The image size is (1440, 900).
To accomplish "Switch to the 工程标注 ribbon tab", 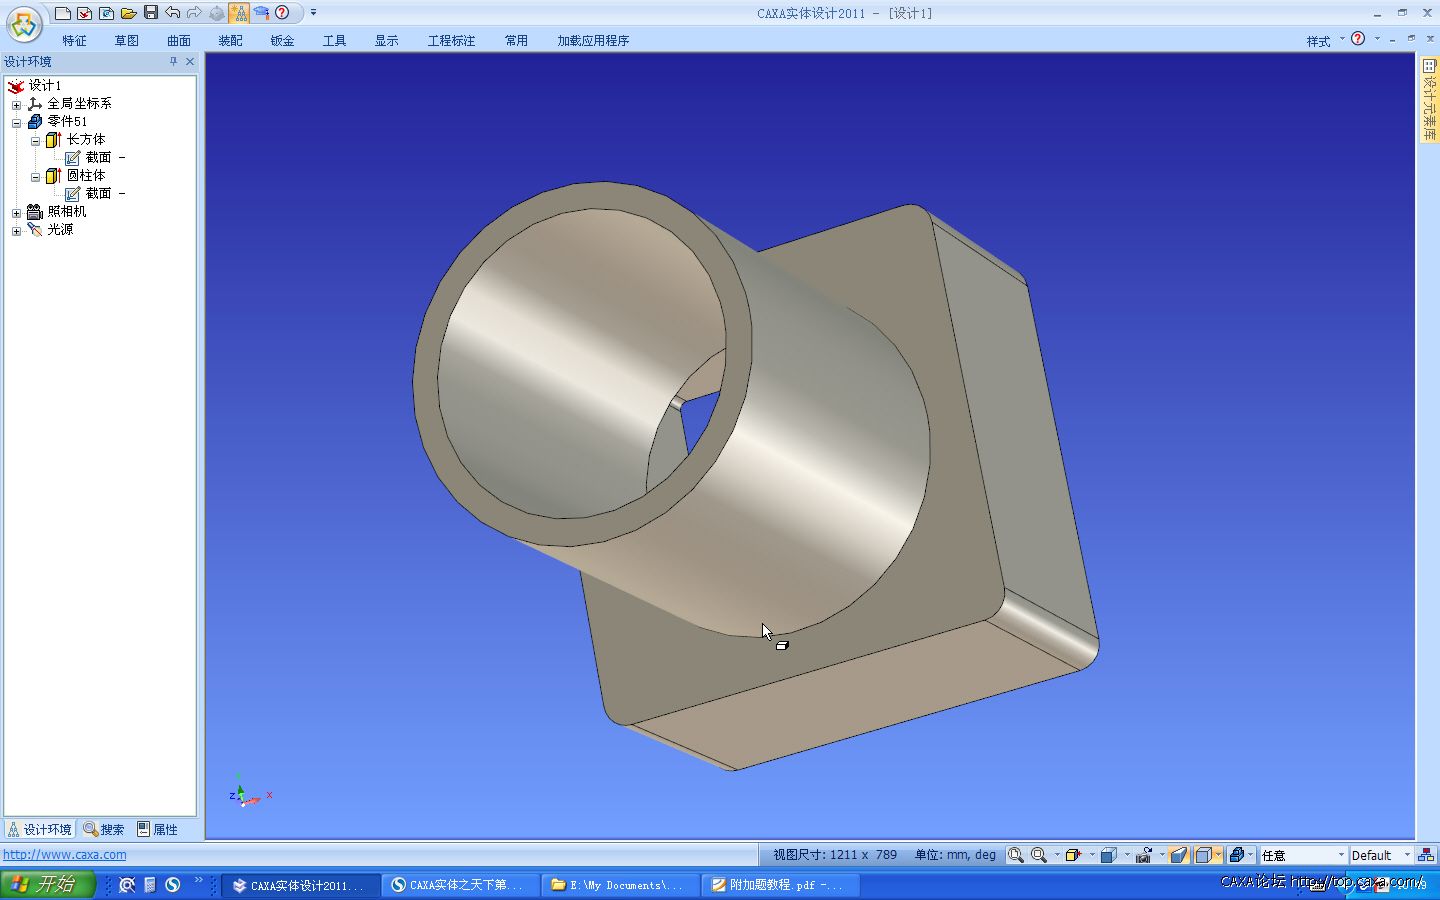I will pos(451,41).
